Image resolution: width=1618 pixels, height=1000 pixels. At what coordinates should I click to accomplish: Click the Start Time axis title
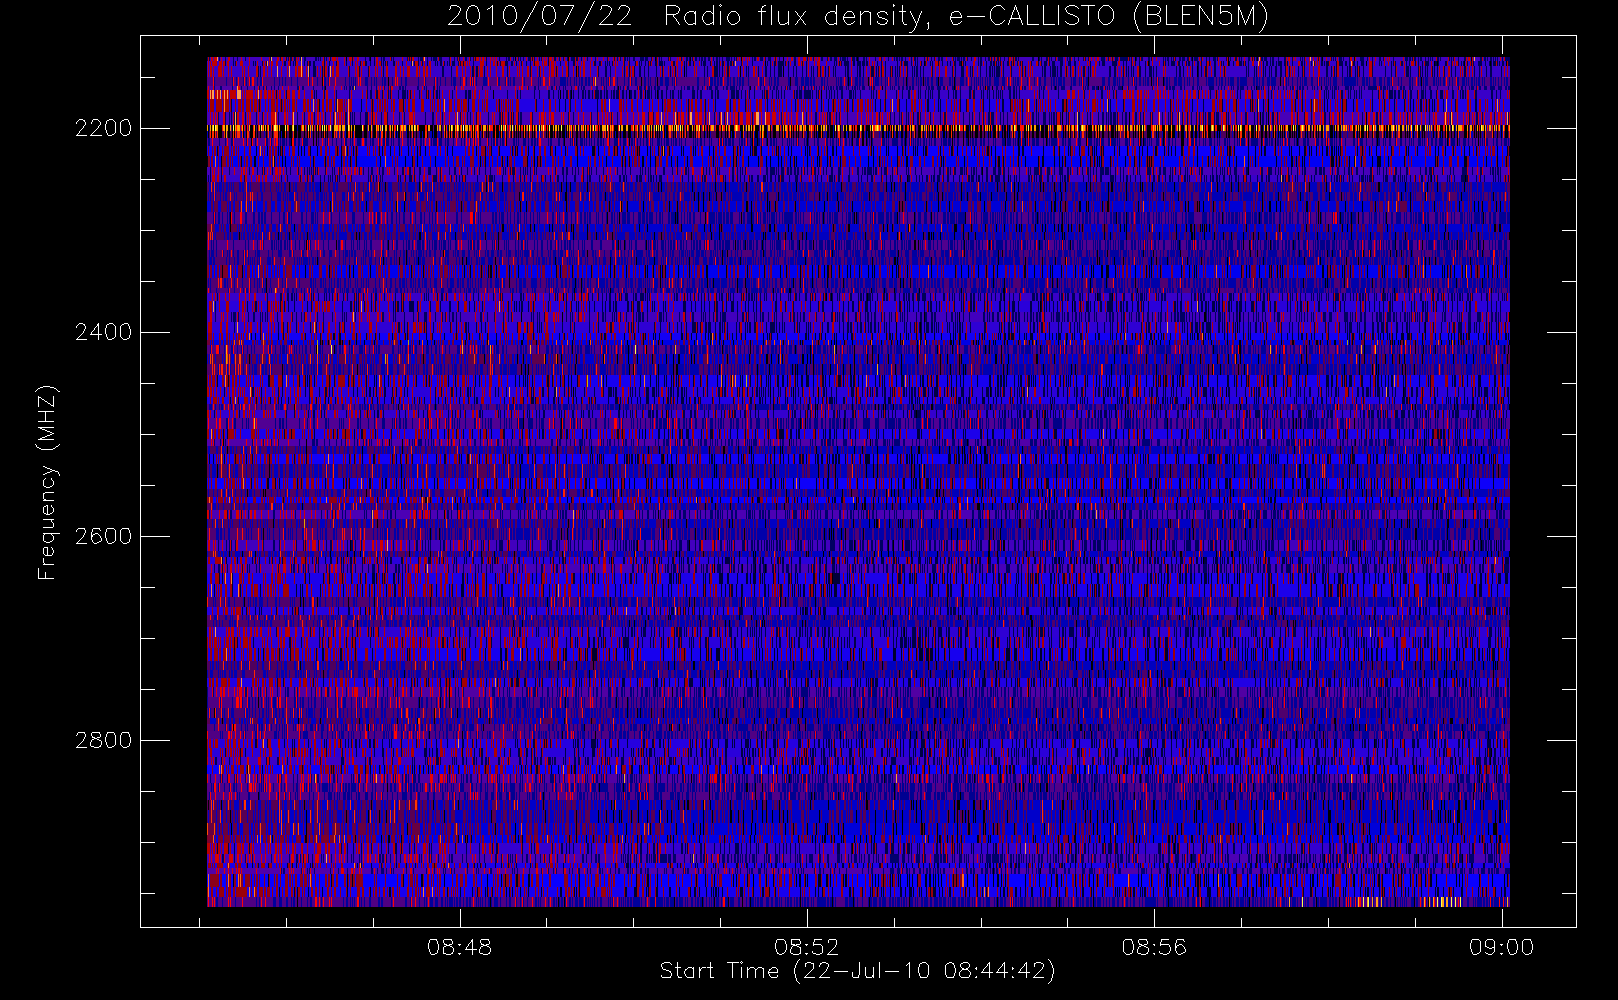coord(858,971)
